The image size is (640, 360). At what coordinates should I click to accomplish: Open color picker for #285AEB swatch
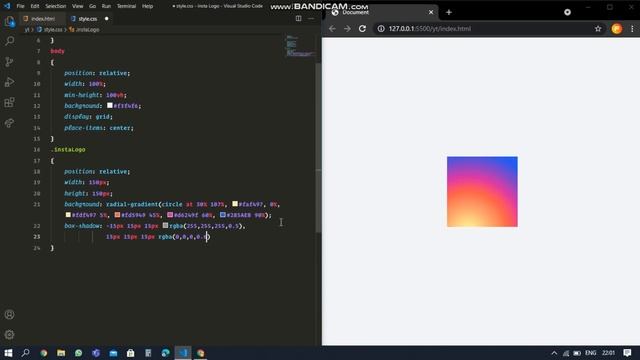pyautogui.click(x=223, y=215)
